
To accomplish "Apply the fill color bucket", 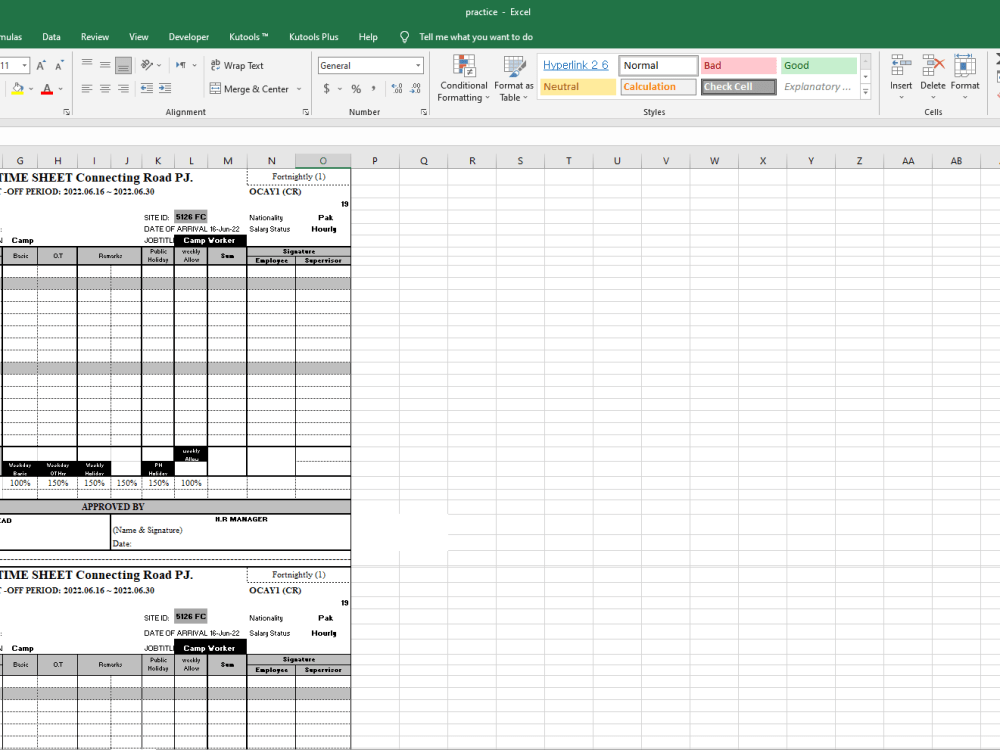I will pos(17,89).
